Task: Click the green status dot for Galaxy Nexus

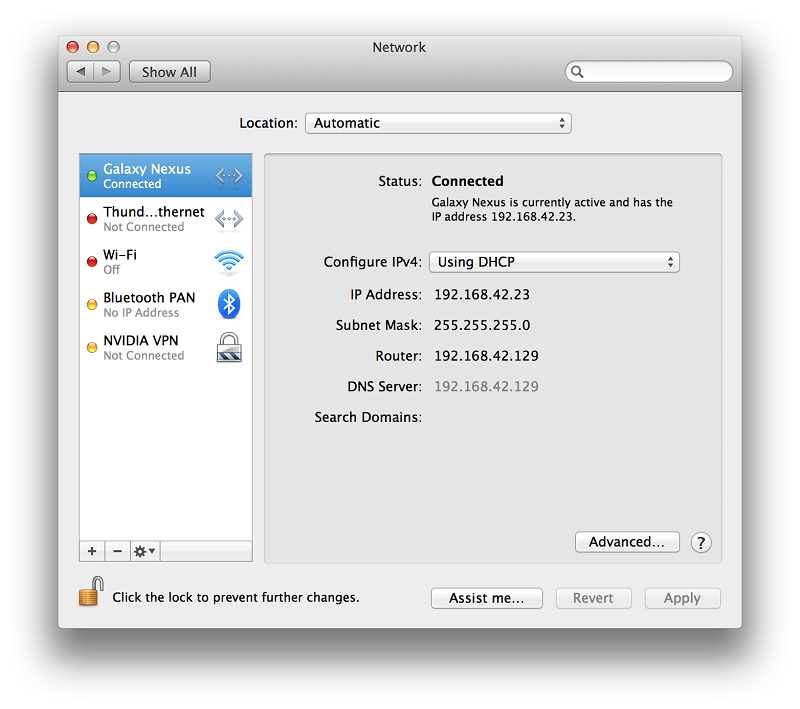Action: pyautogui.click(x=92, y=176)
